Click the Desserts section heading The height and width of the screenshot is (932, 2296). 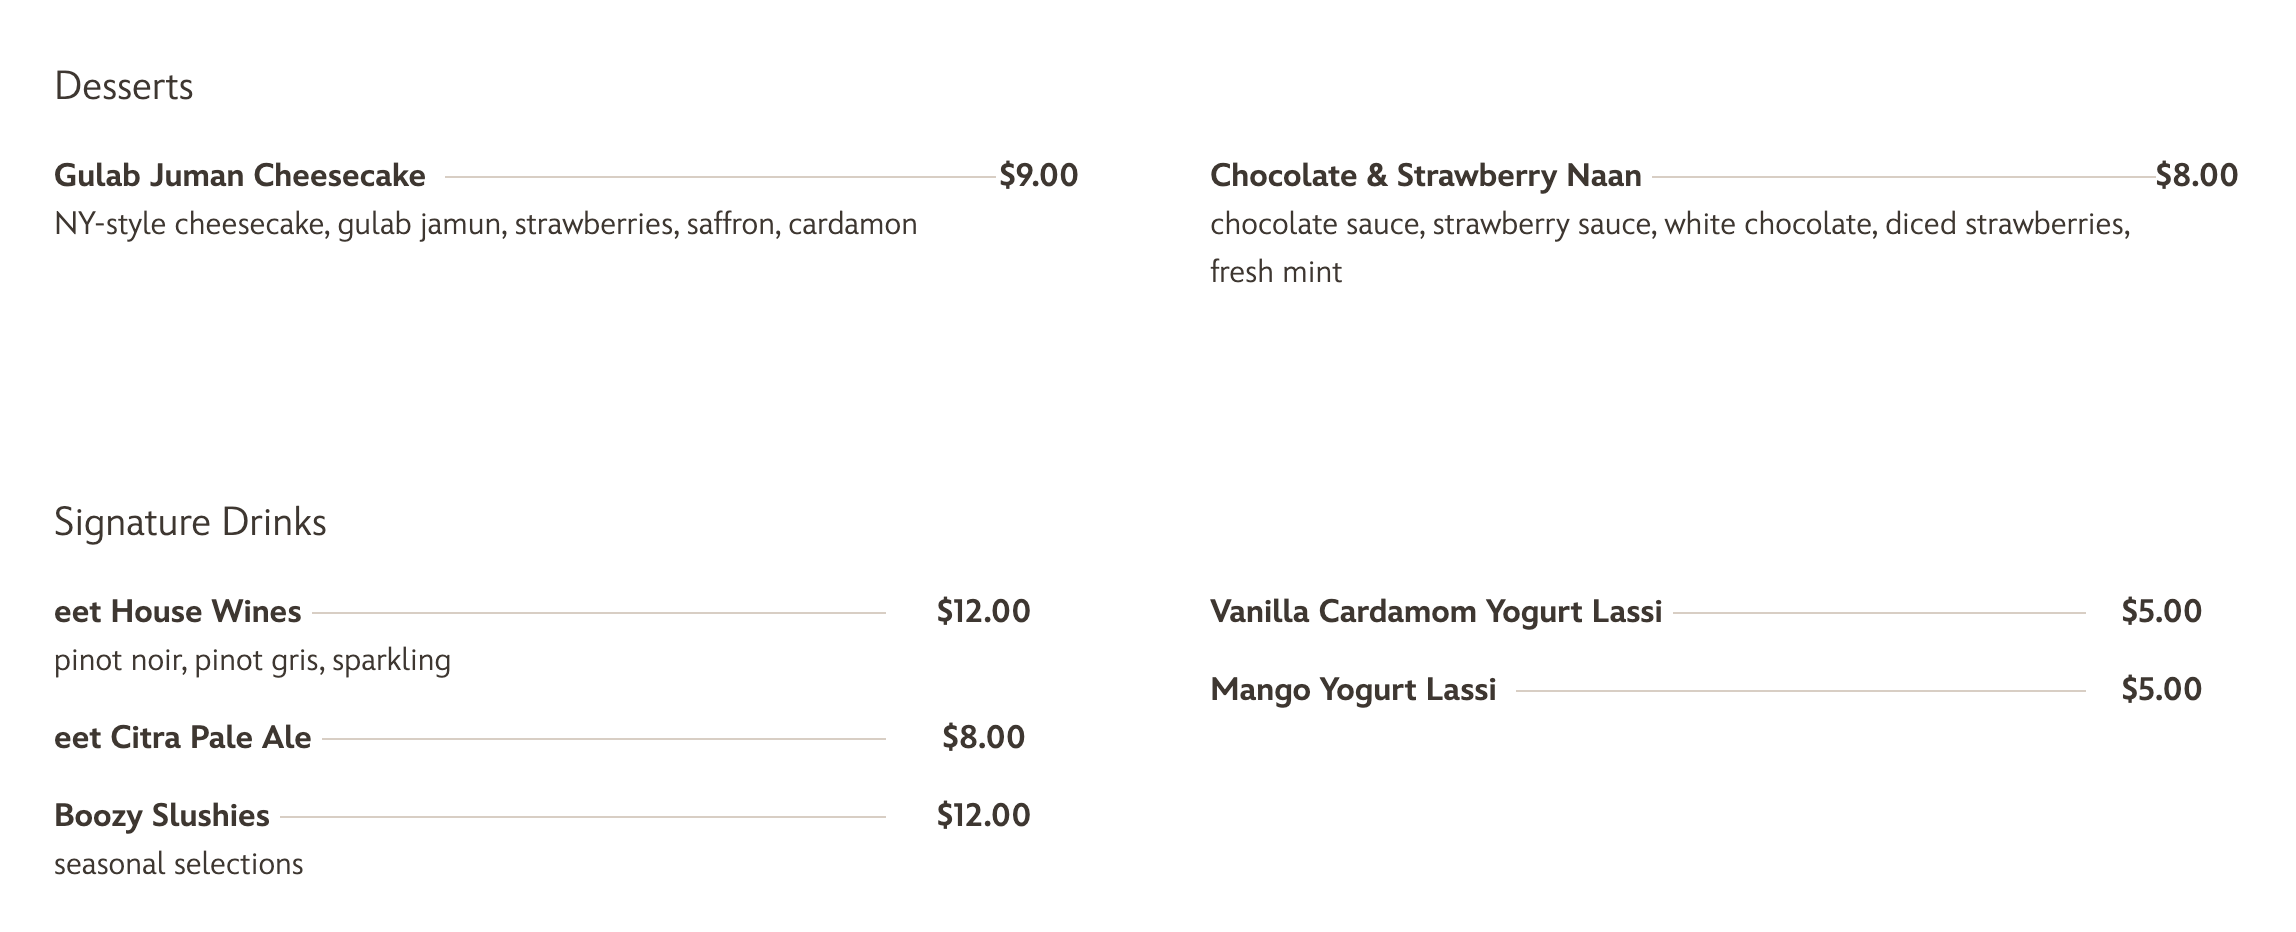pos(123,87)
